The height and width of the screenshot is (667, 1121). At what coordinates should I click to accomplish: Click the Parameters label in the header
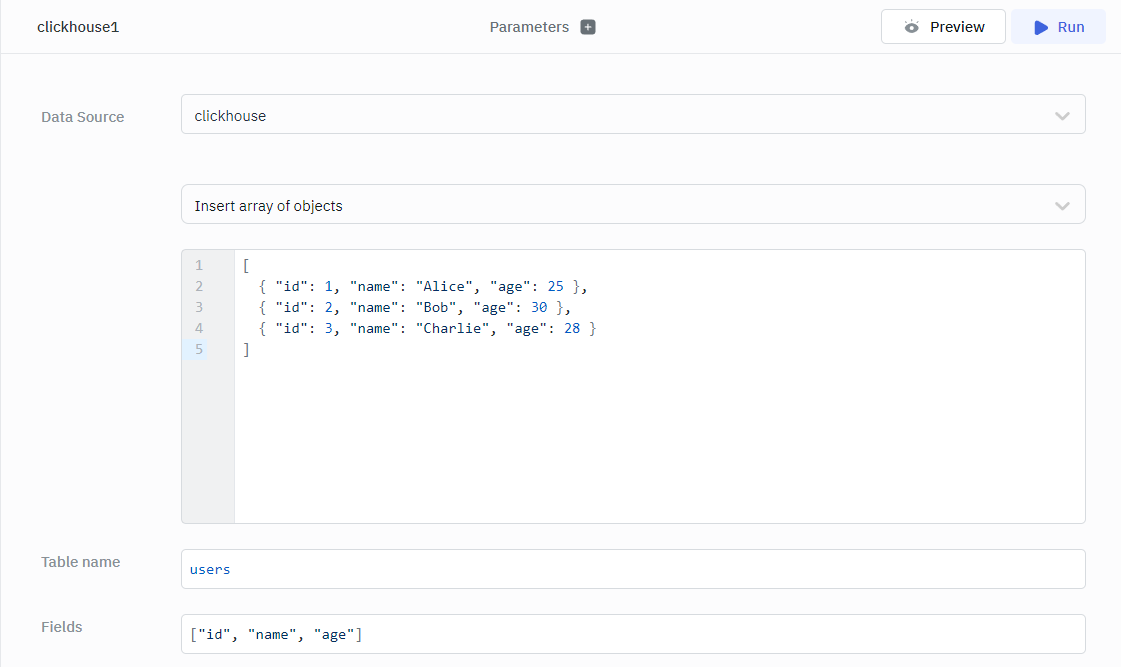coord(529,27)
